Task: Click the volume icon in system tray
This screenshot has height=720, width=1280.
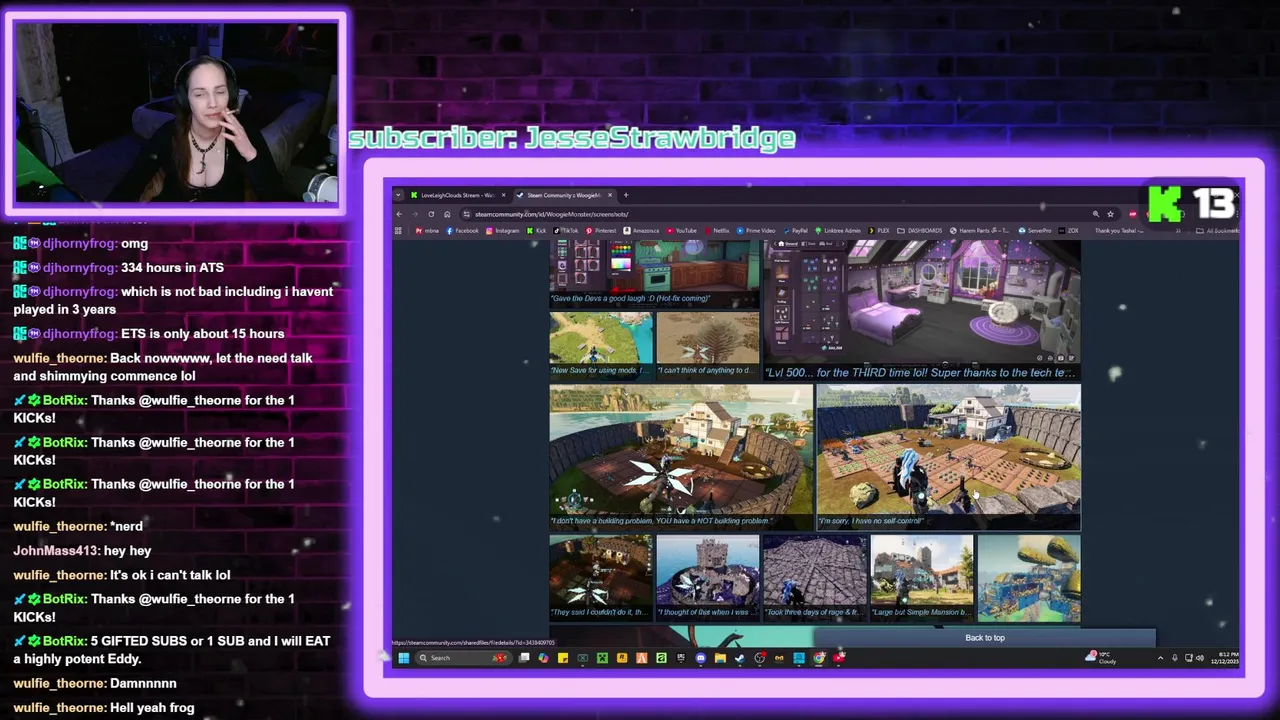Action: [x=1201, y=658]
